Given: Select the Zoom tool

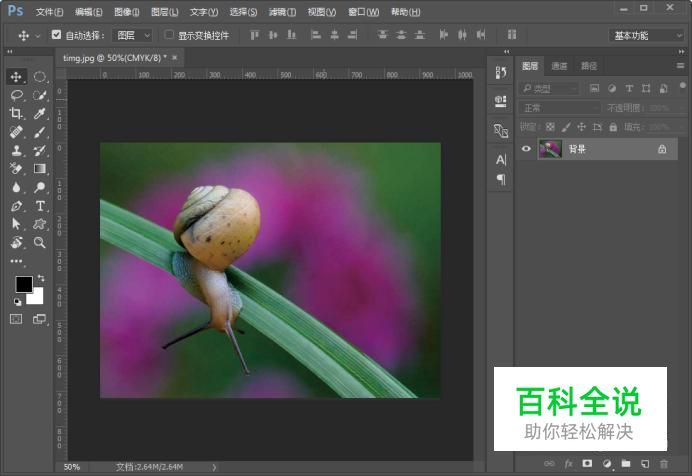Looking at the screenshot, I should (x=40, y=242).
